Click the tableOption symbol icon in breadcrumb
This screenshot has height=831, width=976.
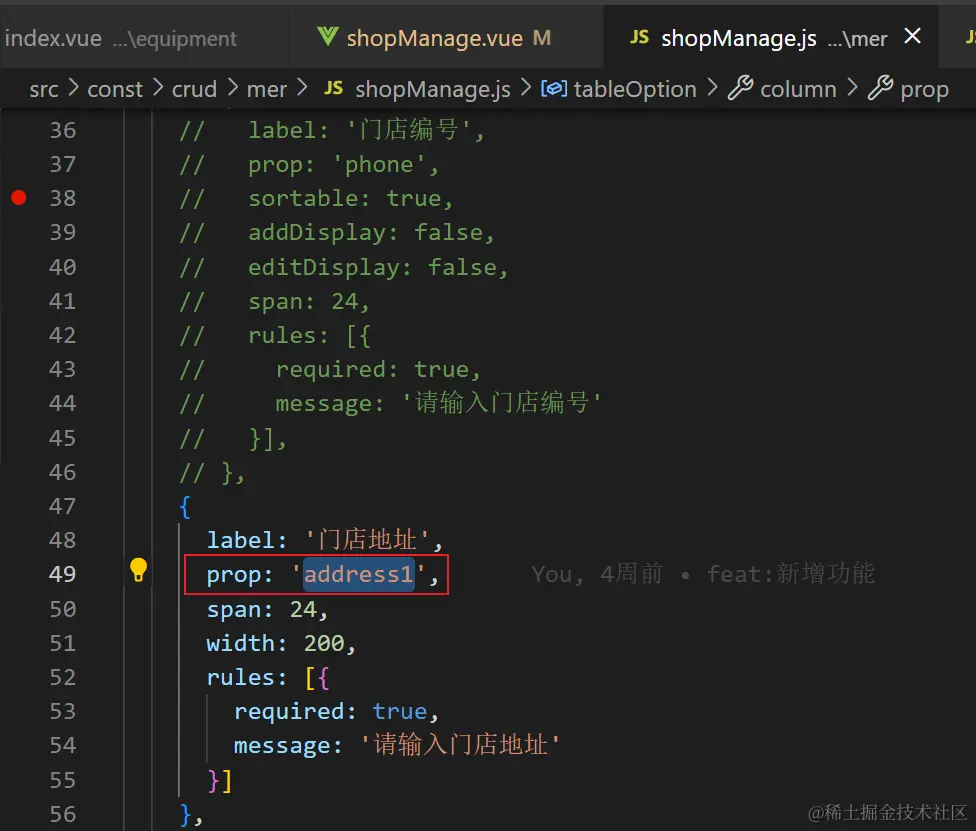pyautogui.click(x=555, y=89)
